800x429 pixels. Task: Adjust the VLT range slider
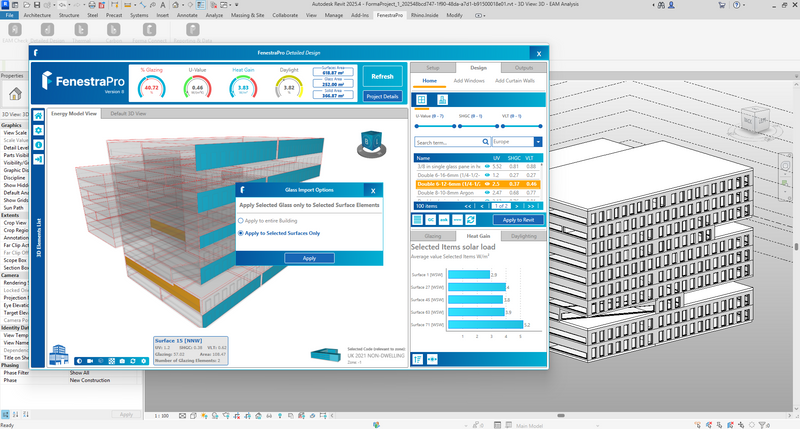pyautogui.click(x=521, y=126)
